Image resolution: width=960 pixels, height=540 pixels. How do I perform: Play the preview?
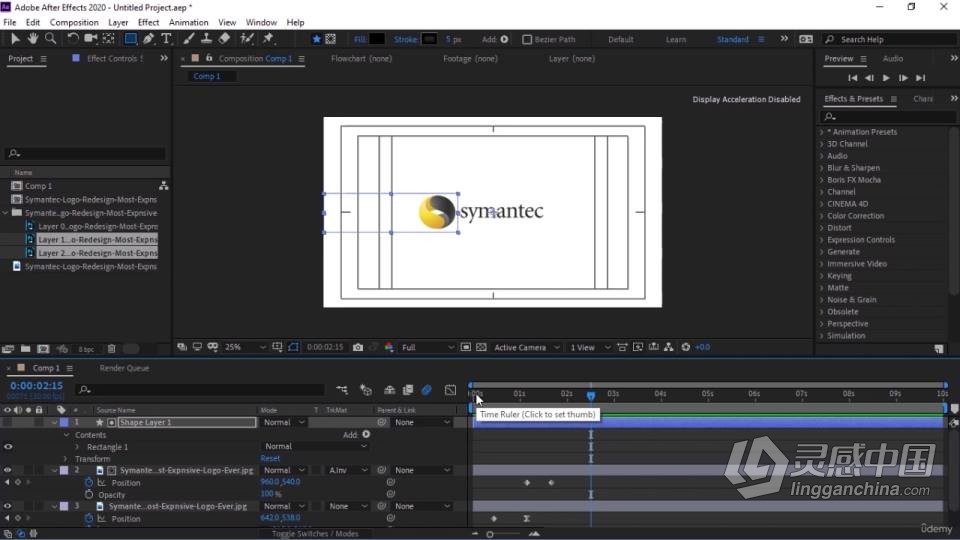coord(886,78)
